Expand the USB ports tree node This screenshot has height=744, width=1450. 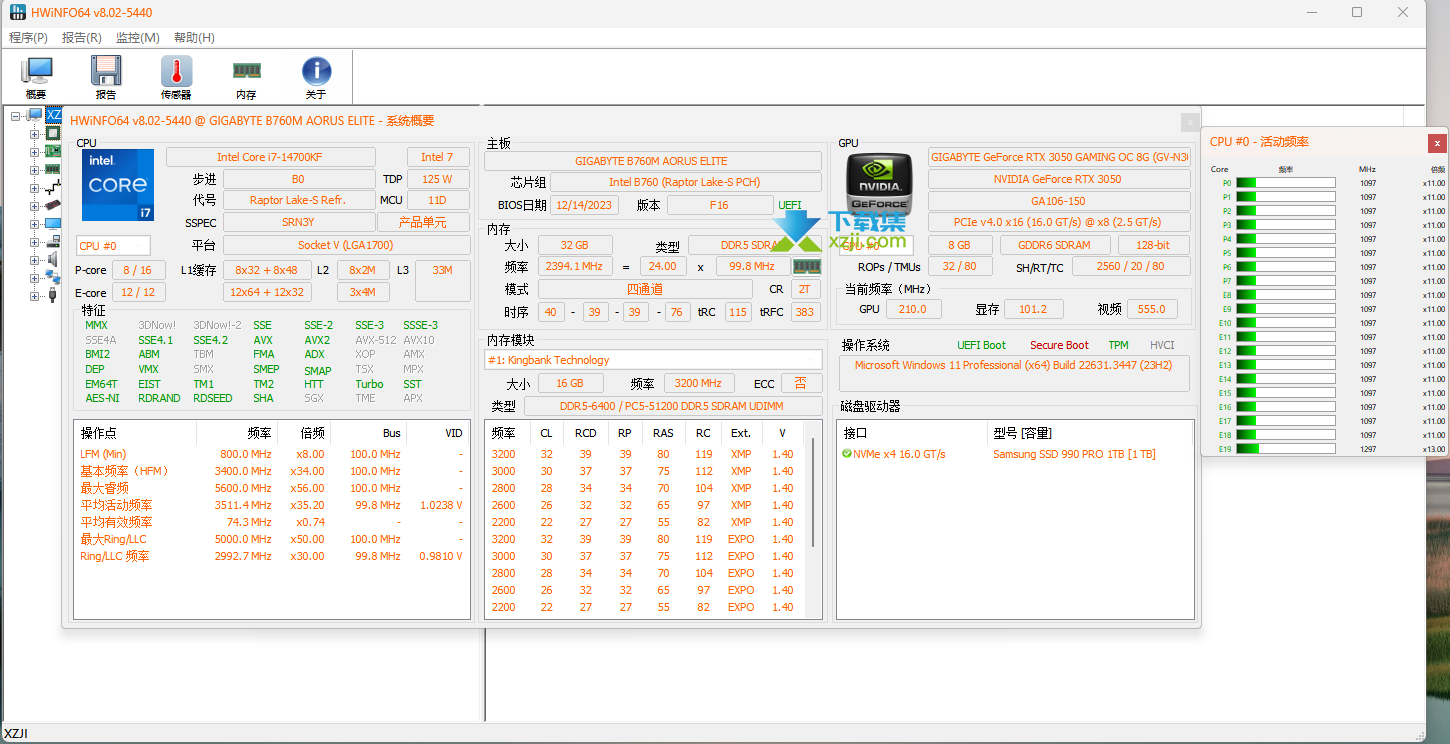tap(34, 295)
